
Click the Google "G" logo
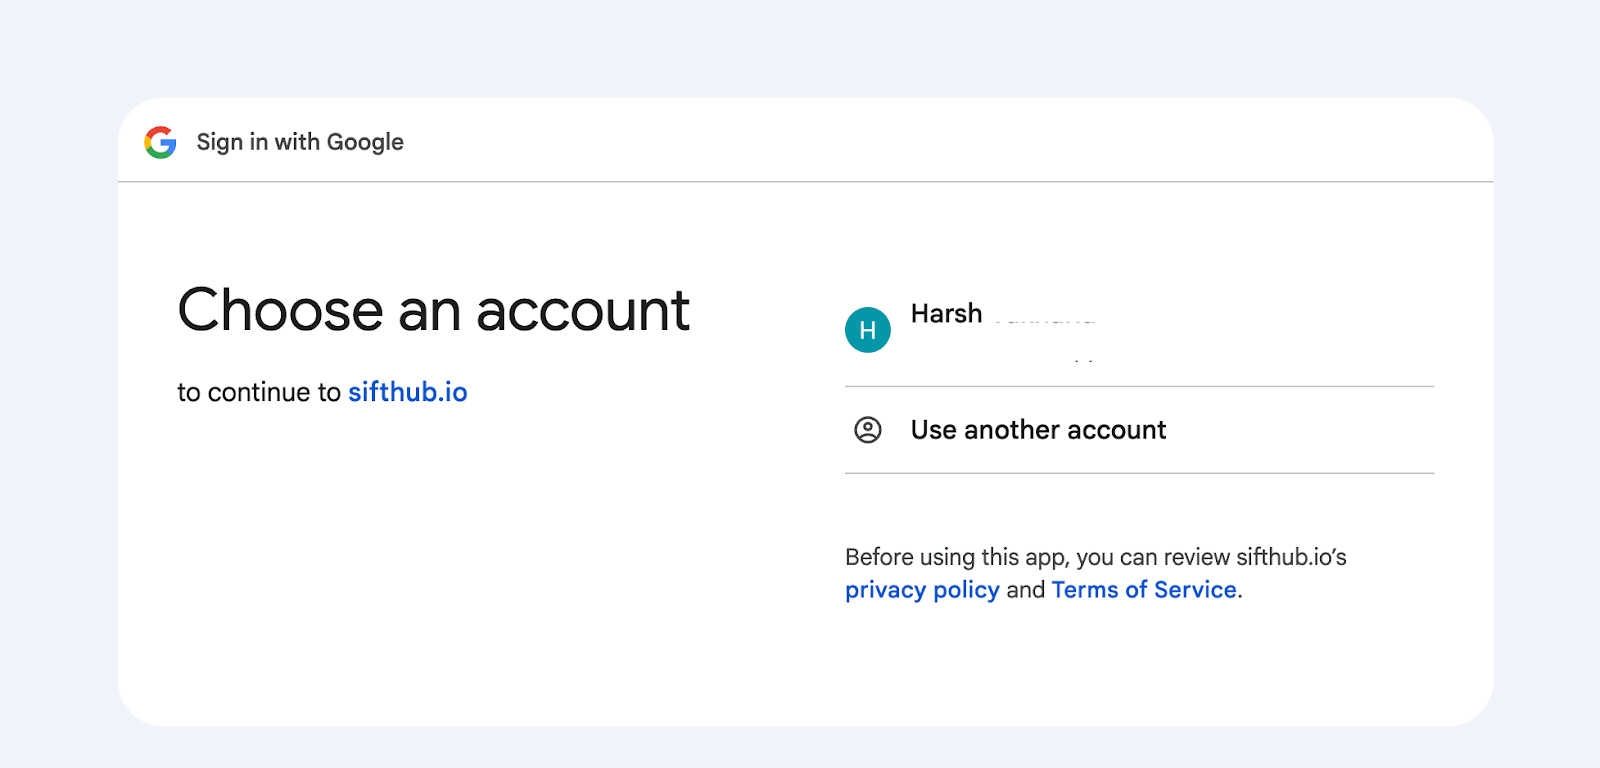160,142
